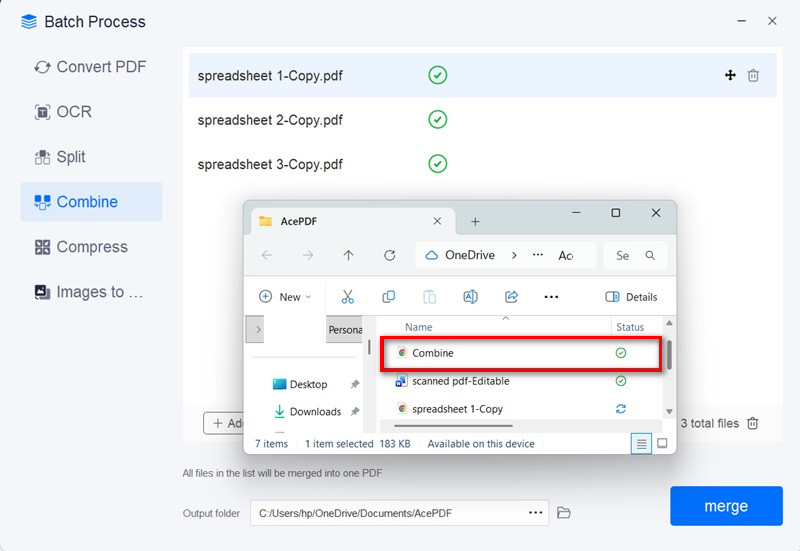
Task: Click the scroll down arrow in file list
Action: (669, 411)
